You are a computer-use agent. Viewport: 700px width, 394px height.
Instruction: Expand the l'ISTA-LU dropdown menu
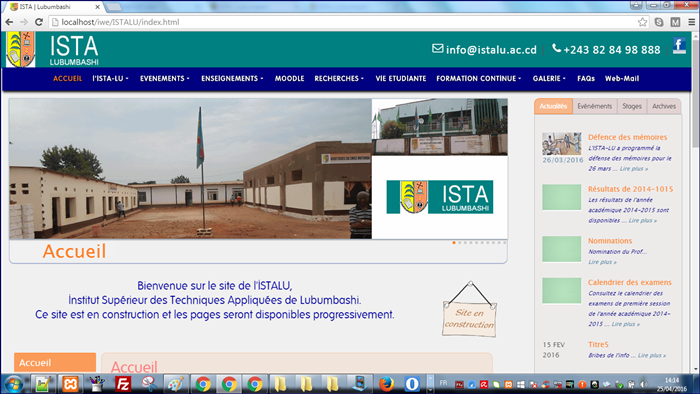click(x=110, y=79)
